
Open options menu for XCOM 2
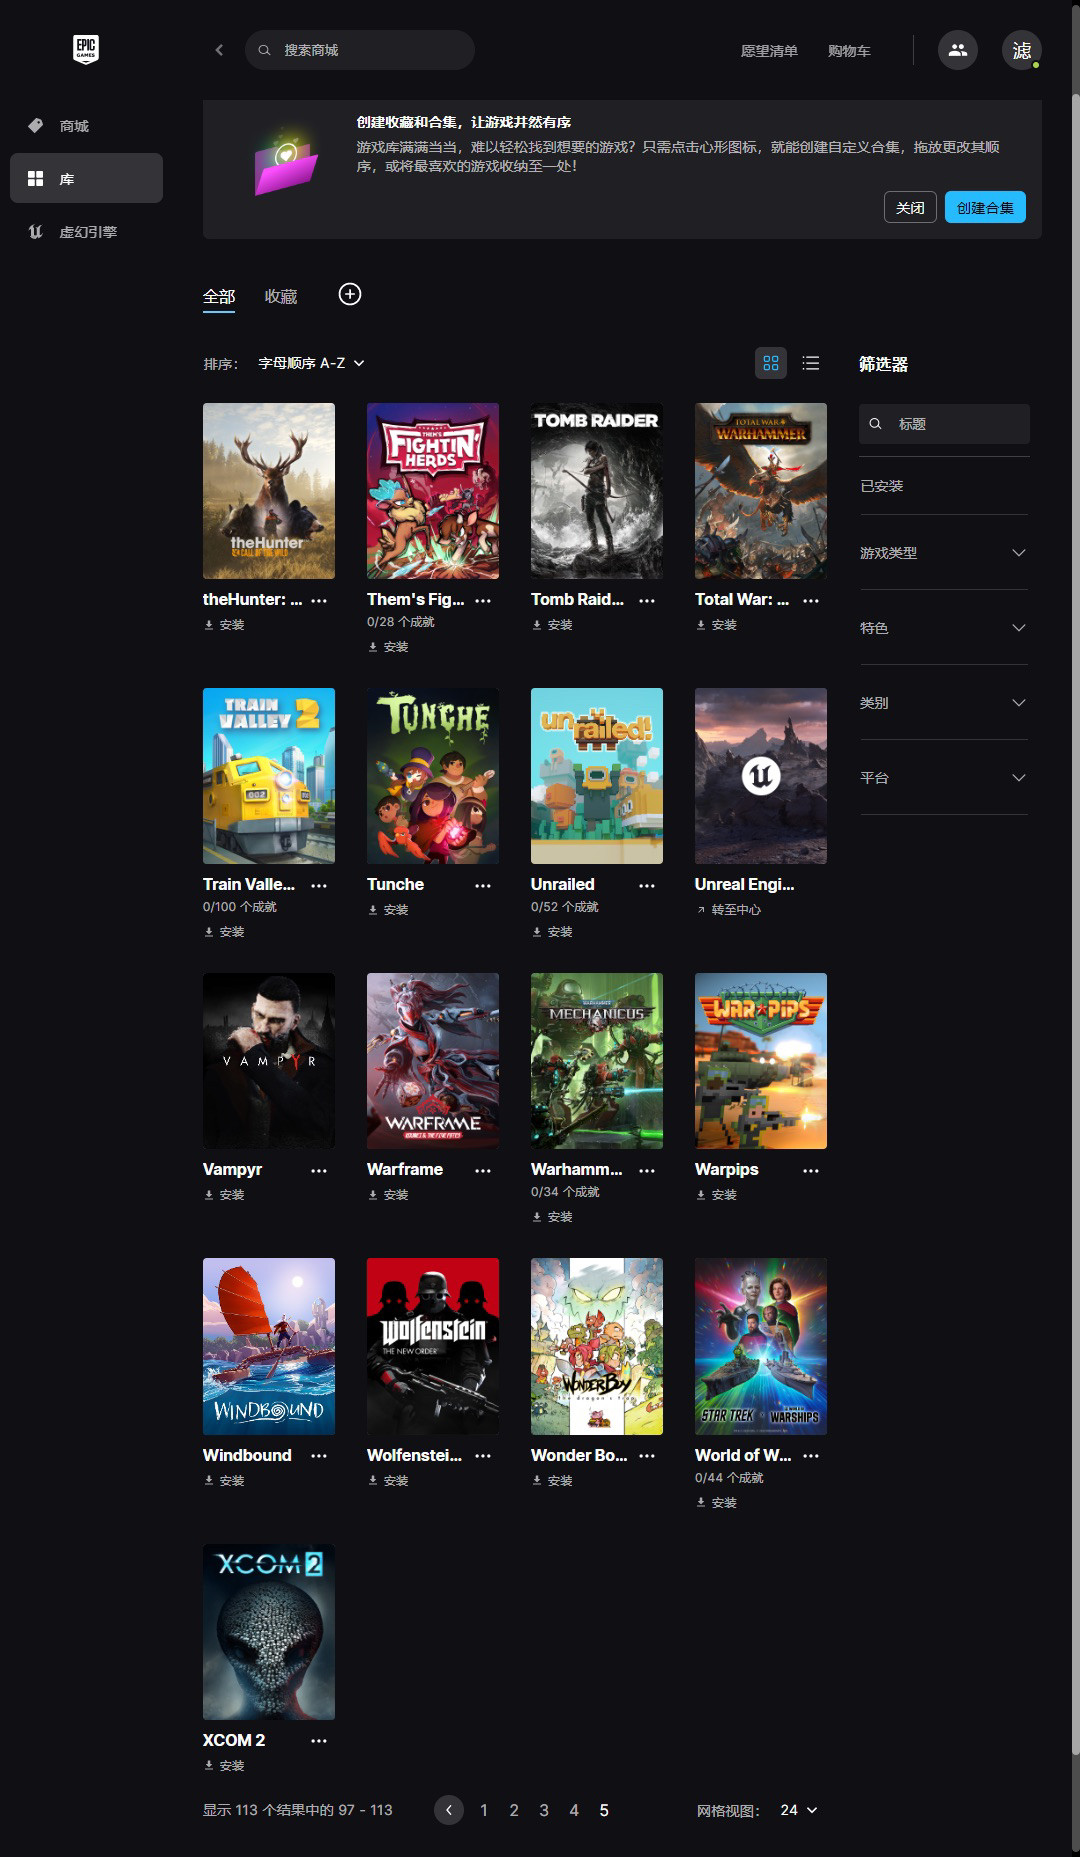coord(319,1740)
